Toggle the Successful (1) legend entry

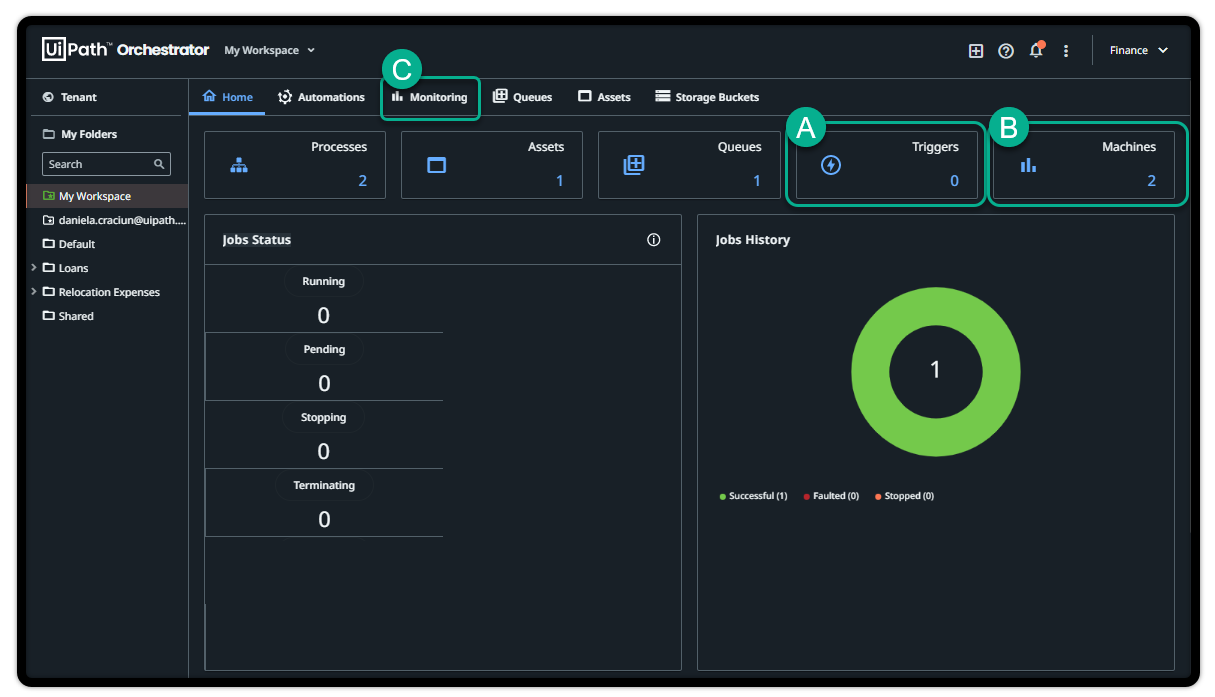pos(753,496)
